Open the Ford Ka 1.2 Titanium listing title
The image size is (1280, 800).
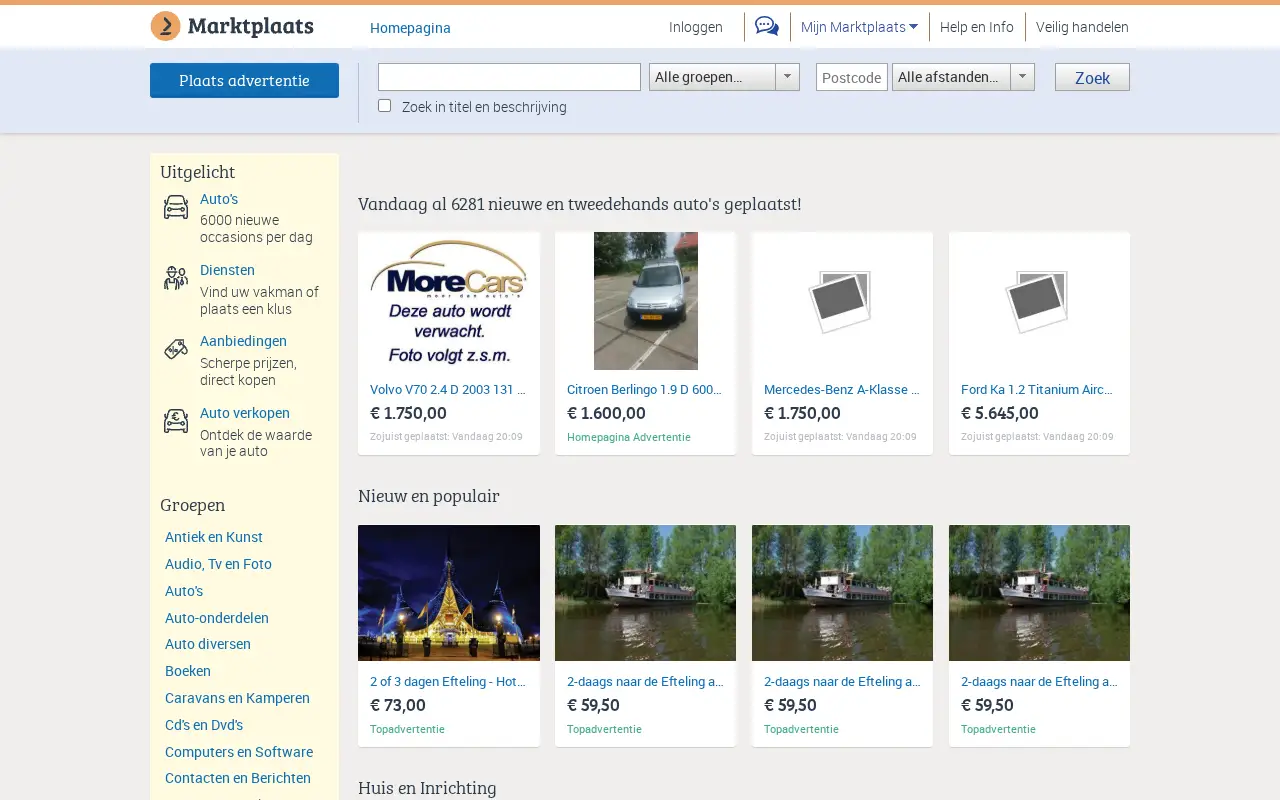click(x=1039, y=389)
